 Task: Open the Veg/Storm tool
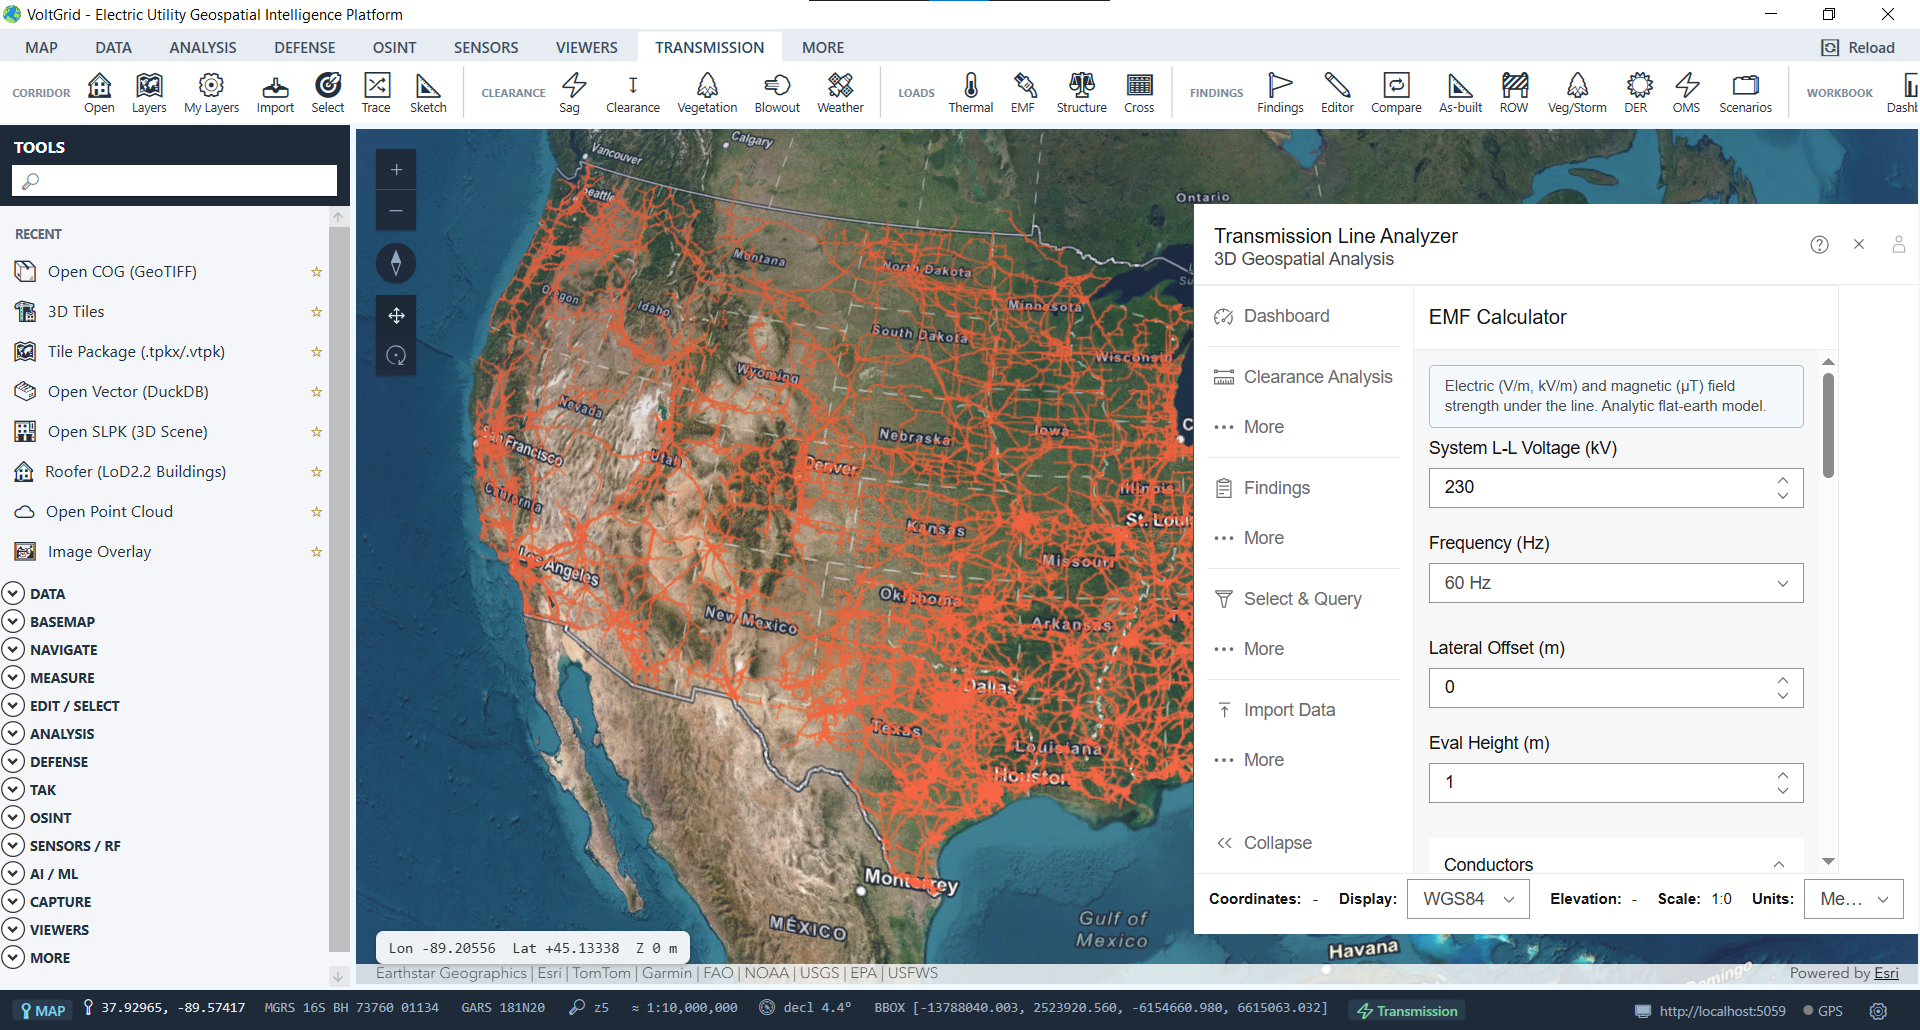point(1577,93)
